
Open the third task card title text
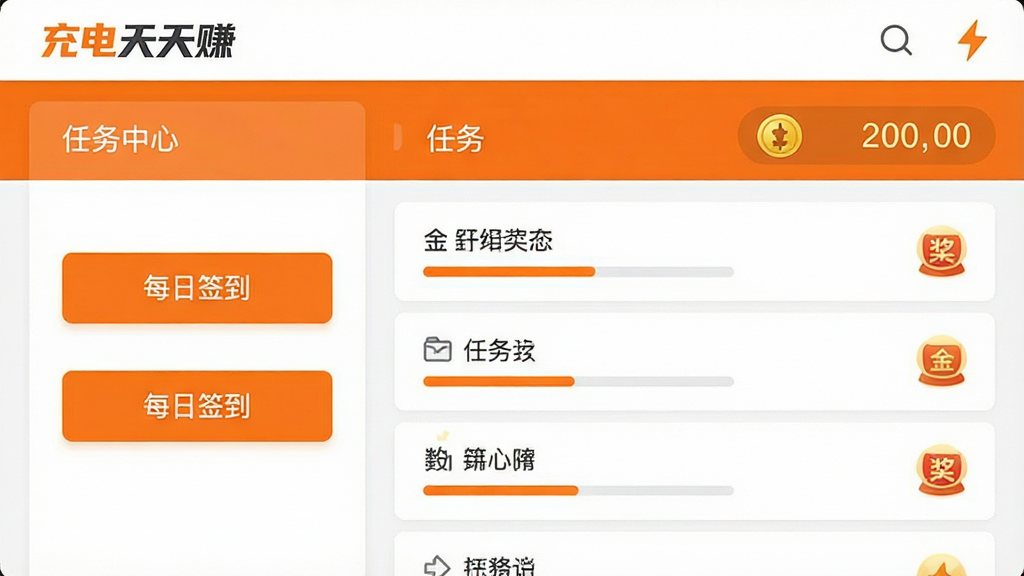[480, 460]
